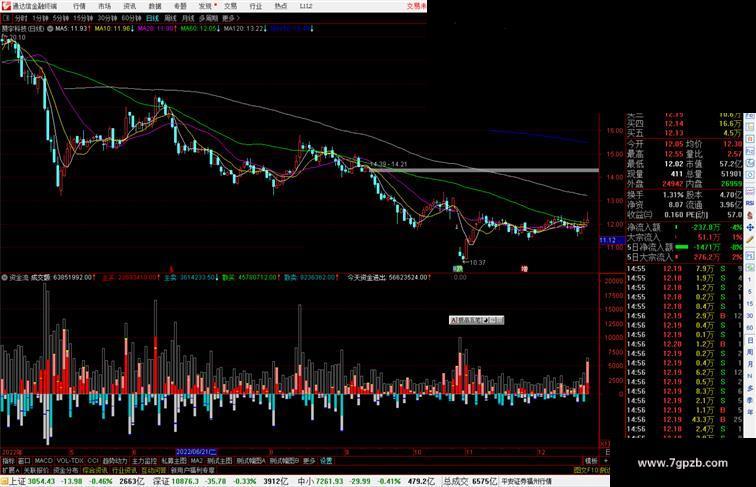The image size is (756, 487).
Task: Switch chart to 60分钟 period
Action: click(131, 18)
